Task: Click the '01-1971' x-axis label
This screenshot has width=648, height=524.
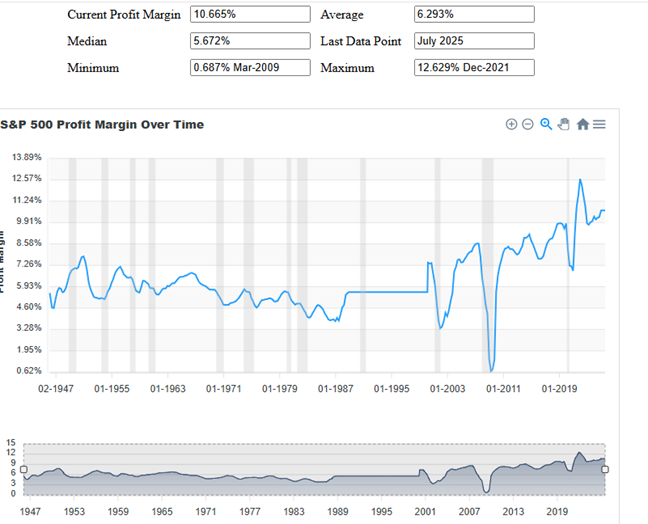Action: (224, 389)
